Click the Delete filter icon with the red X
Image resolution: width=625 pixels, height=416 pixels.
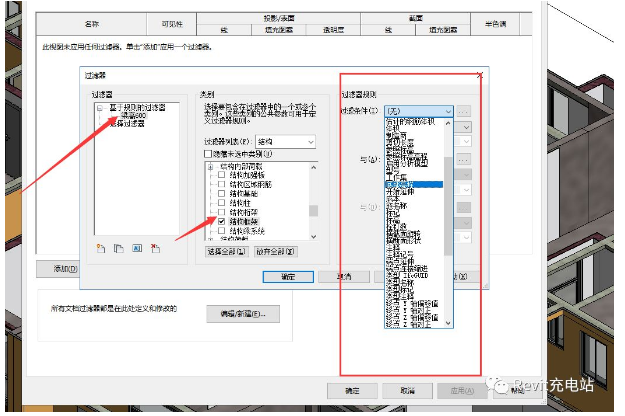click(x=155, y=249)
